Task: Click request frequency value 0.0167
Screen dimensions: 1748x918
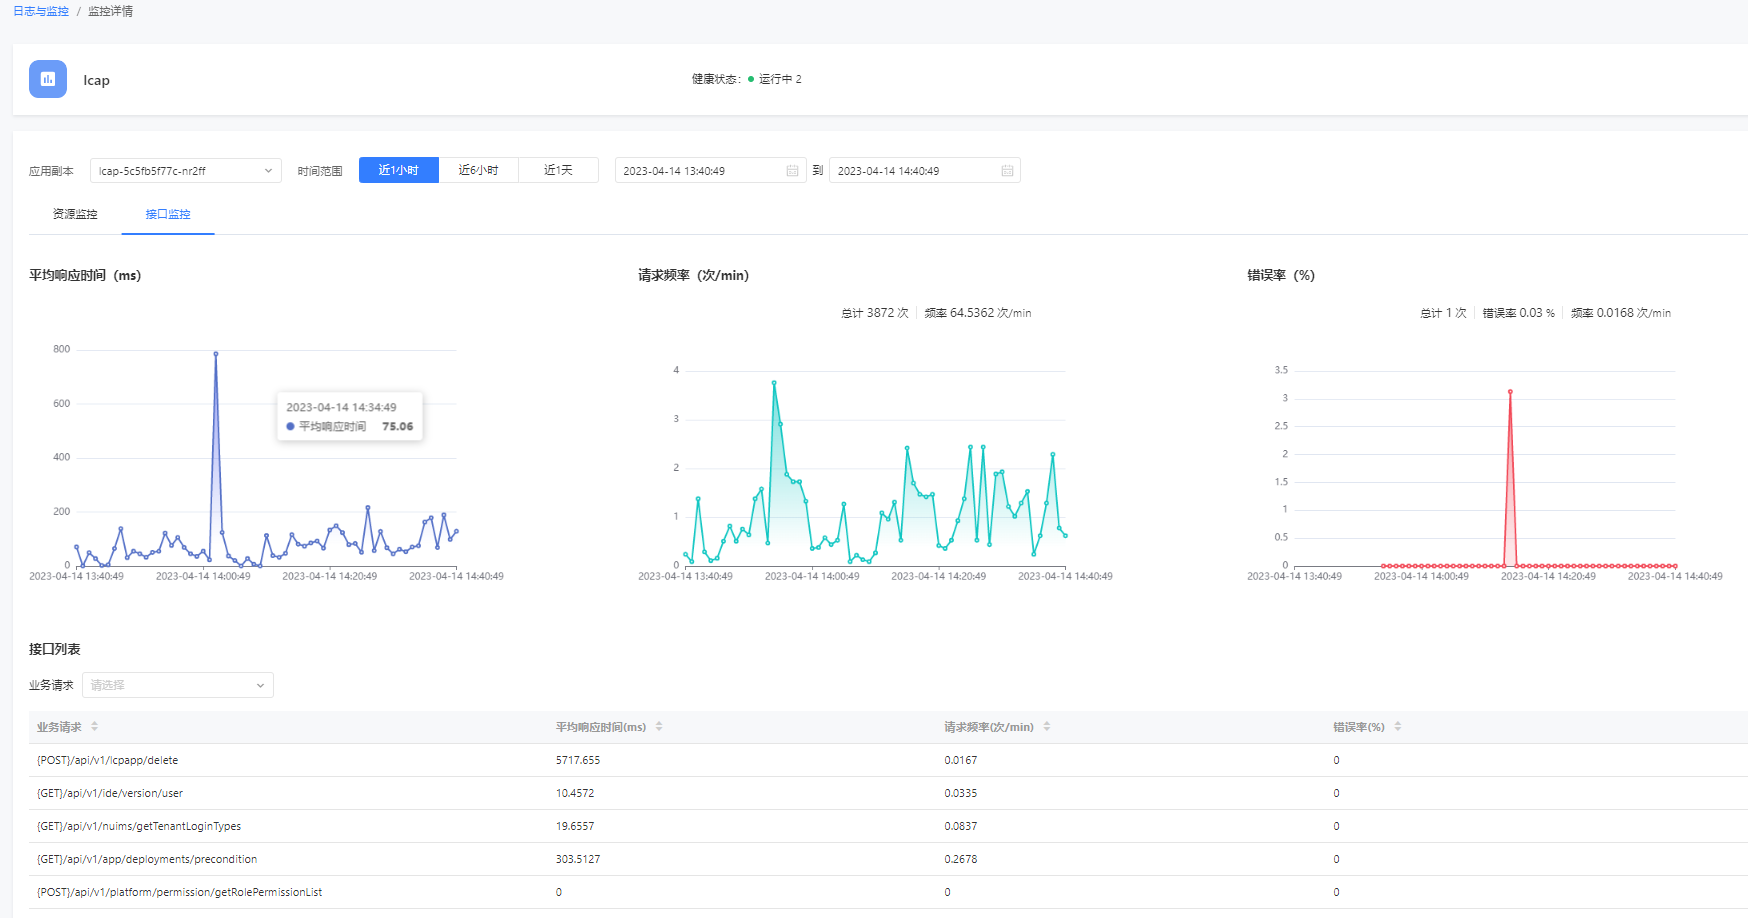Action: [961, 760]
